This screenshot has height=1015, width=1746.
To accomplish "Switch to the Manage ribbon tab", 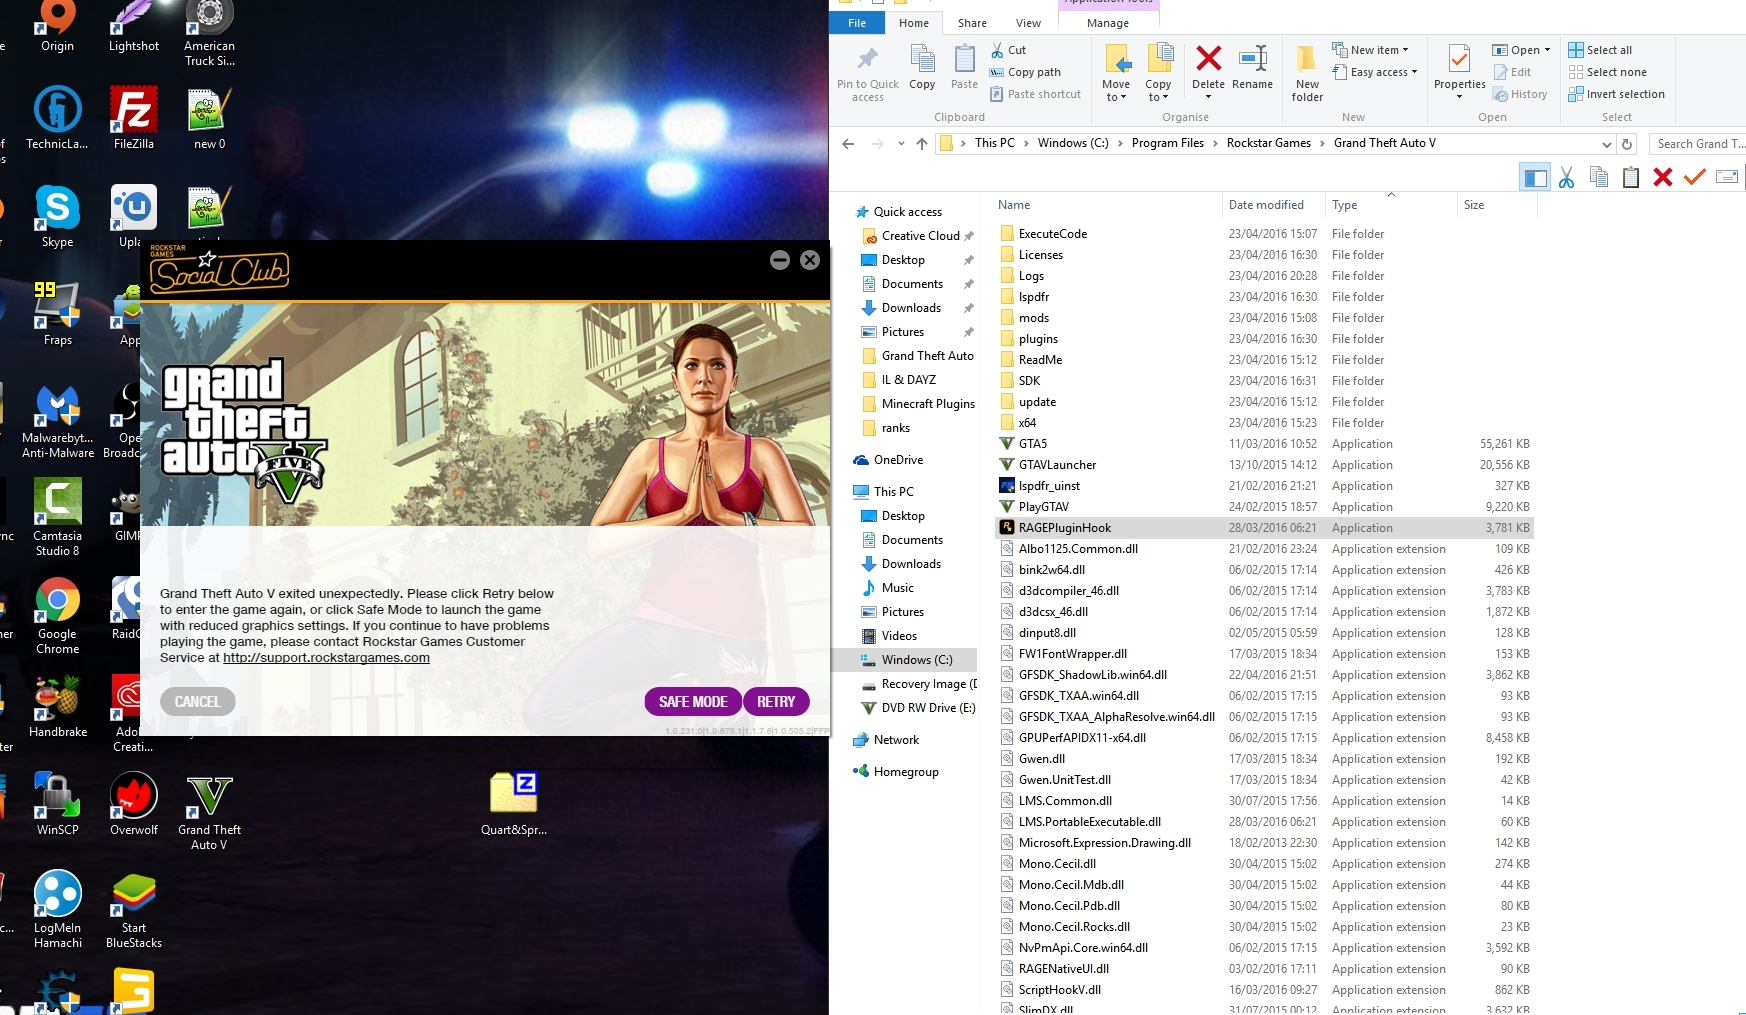I will pyautogui.click(x=1108, y=23).
